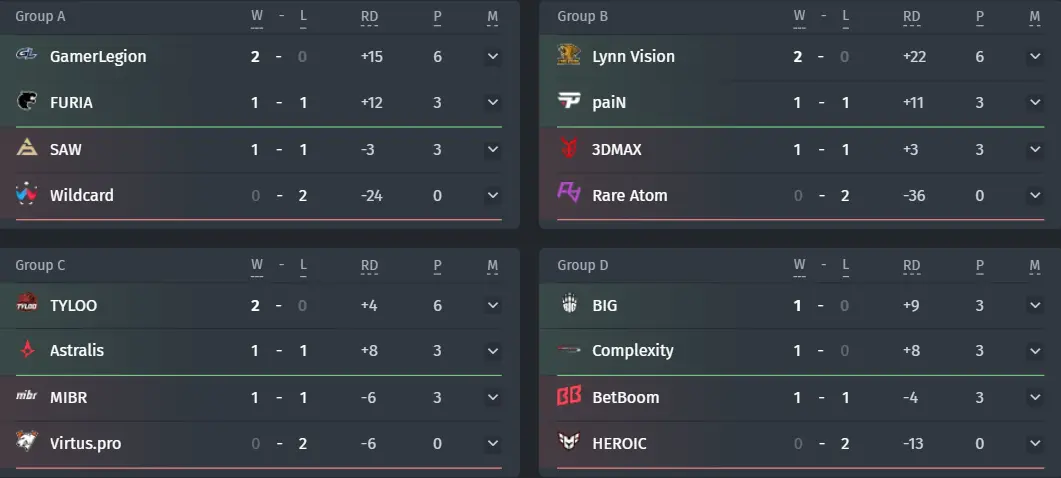Click the Virtus.pro bear logo

[26, 442]
